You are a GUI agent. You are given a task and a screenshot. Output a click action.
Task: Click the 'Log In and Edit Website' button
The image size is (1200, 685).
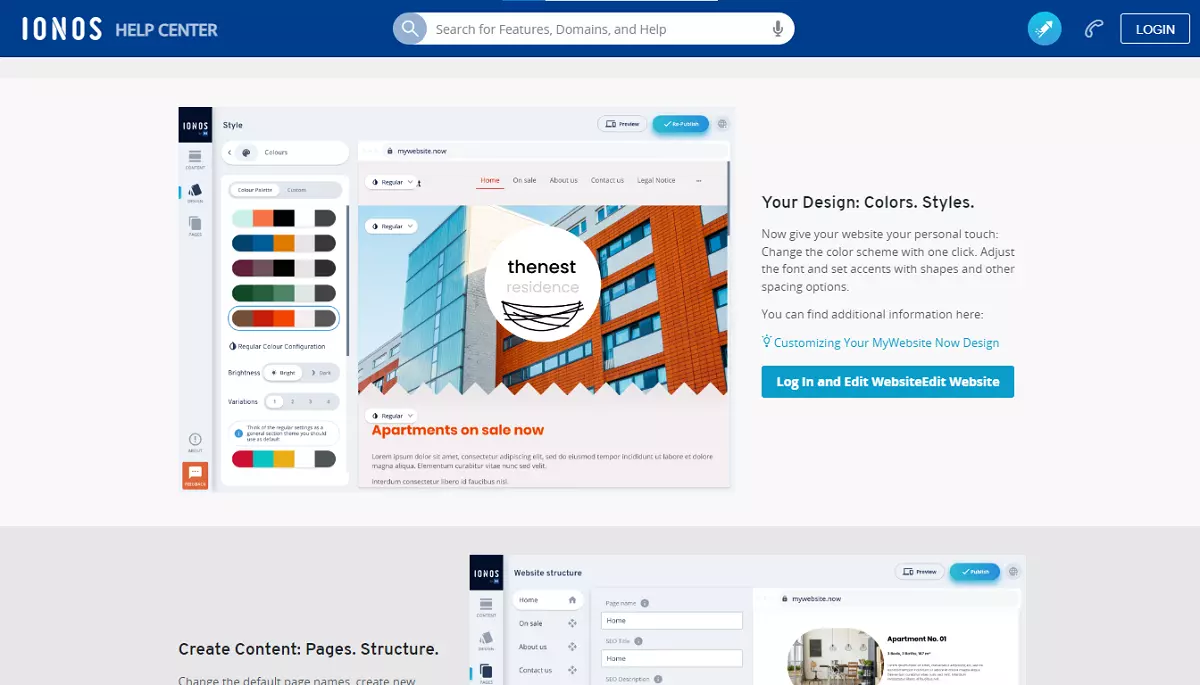point(888,381)
